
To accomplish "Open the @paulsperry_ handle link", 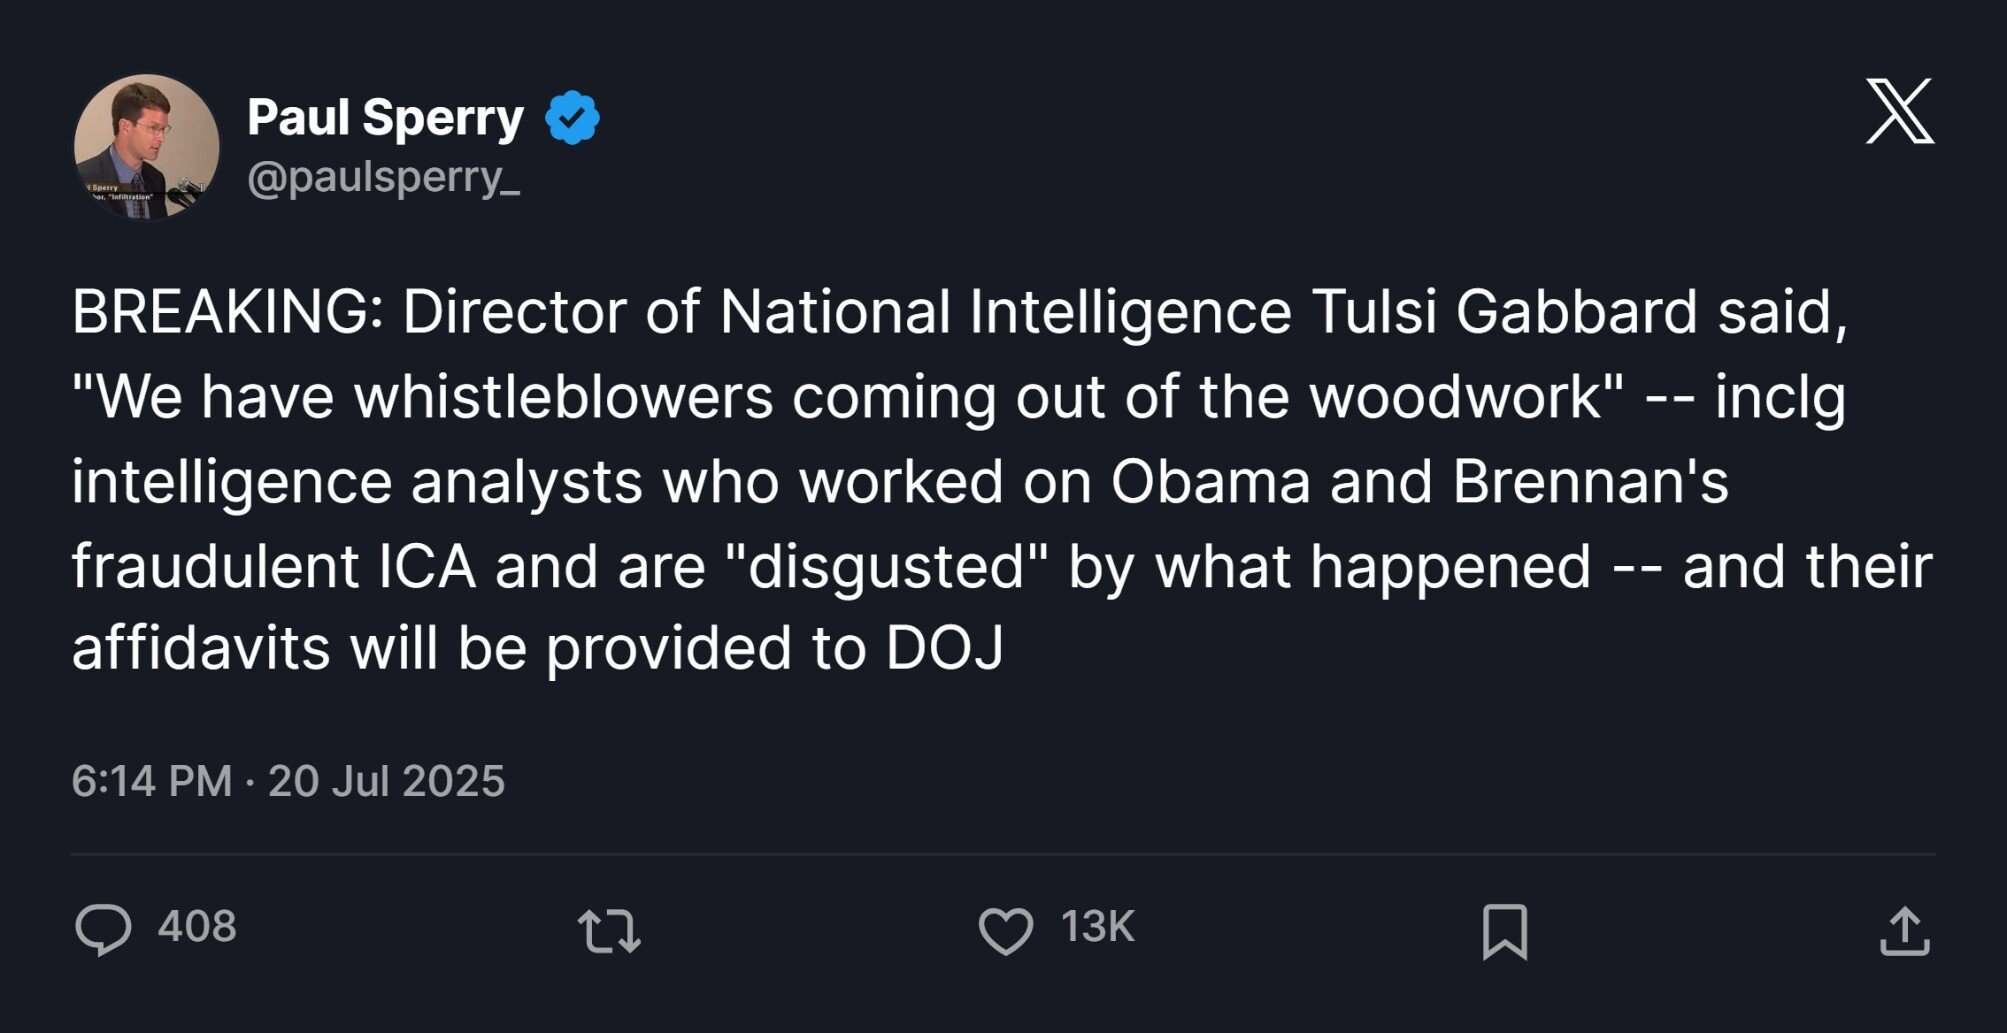I will click(383, 177).
